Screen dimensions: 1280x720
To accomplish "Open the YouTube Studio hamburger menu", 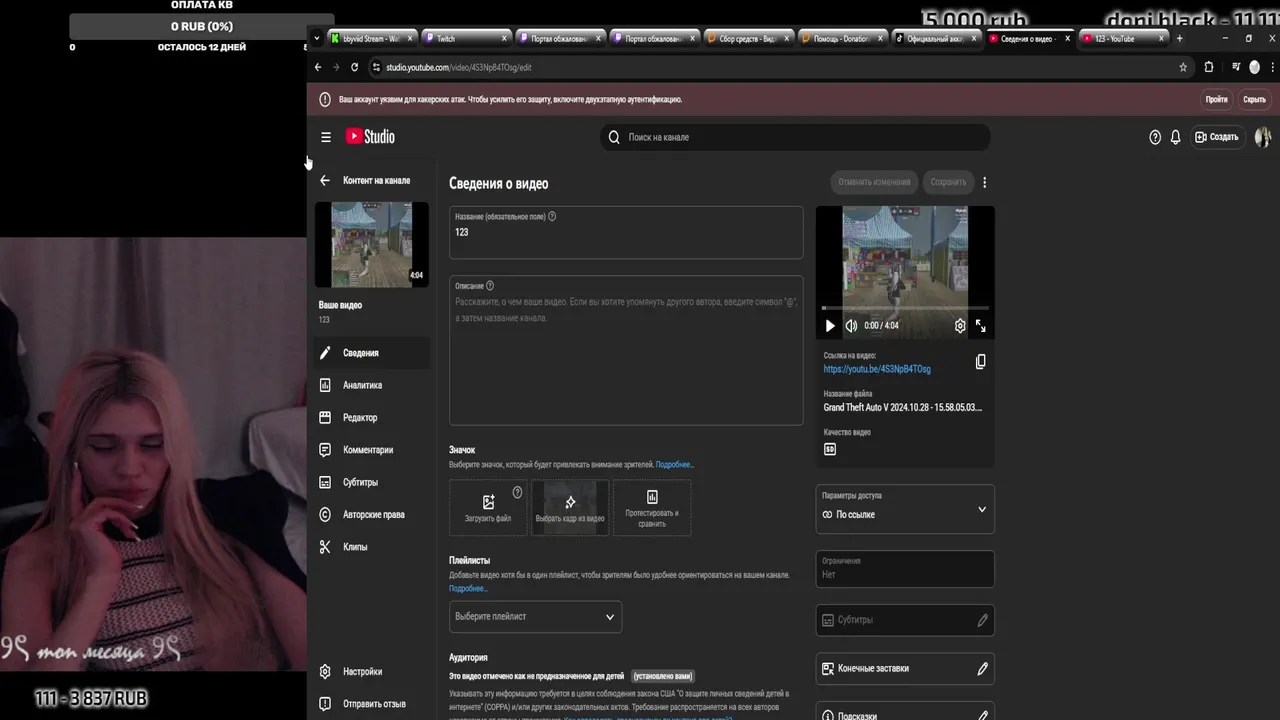I will [325, 137].
